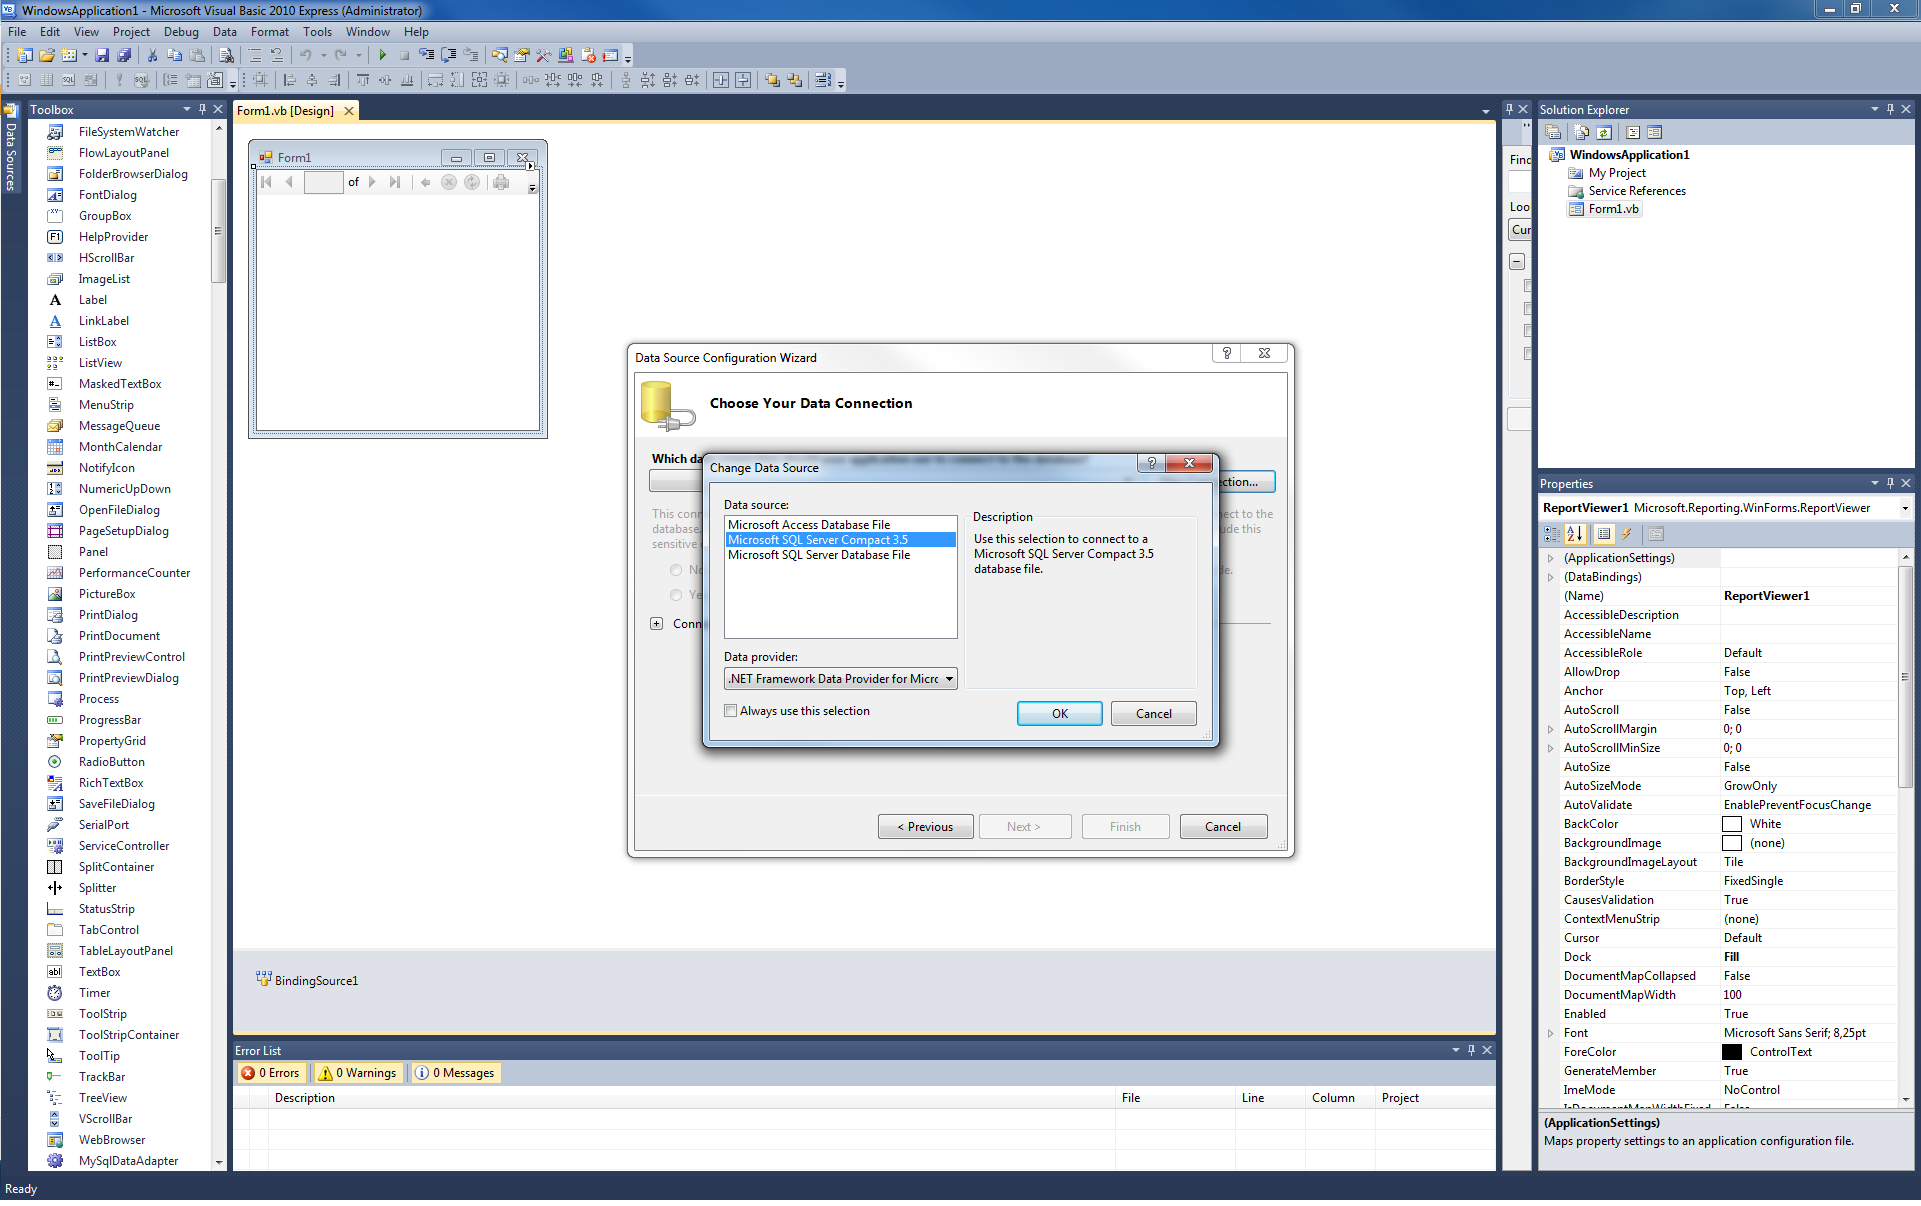
Task: Click Cancel in Data Source Configuration Wizard
Action: (x=1223, y=826)
